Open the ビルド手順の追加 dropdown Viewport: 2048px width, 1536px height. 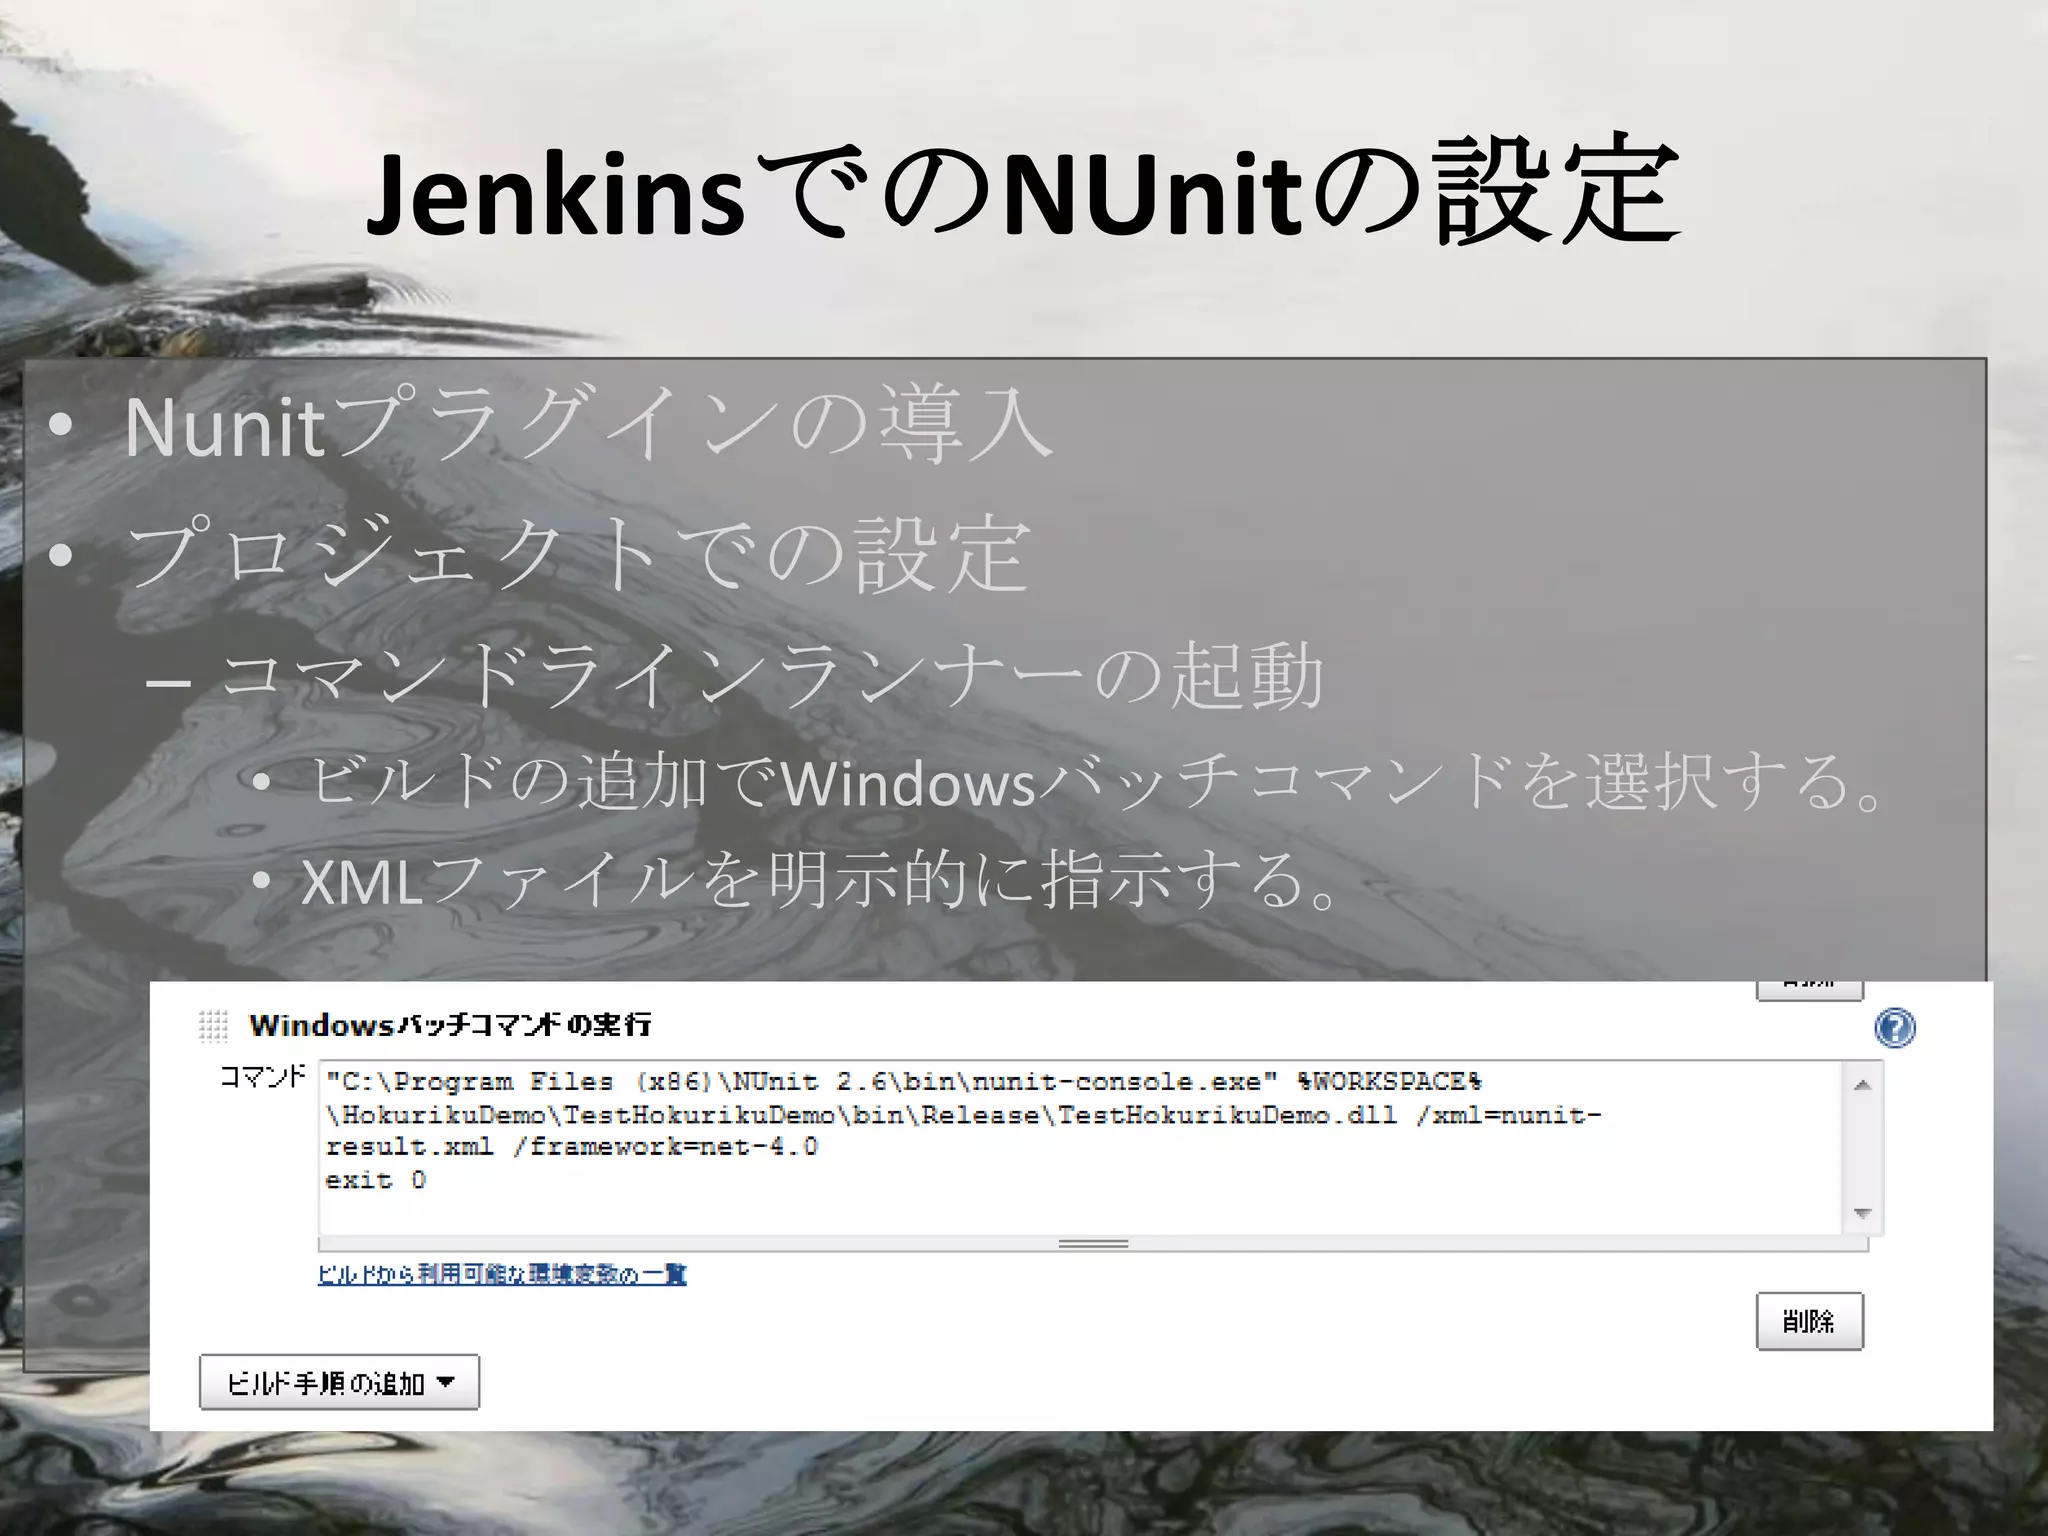click(339, 1383)
